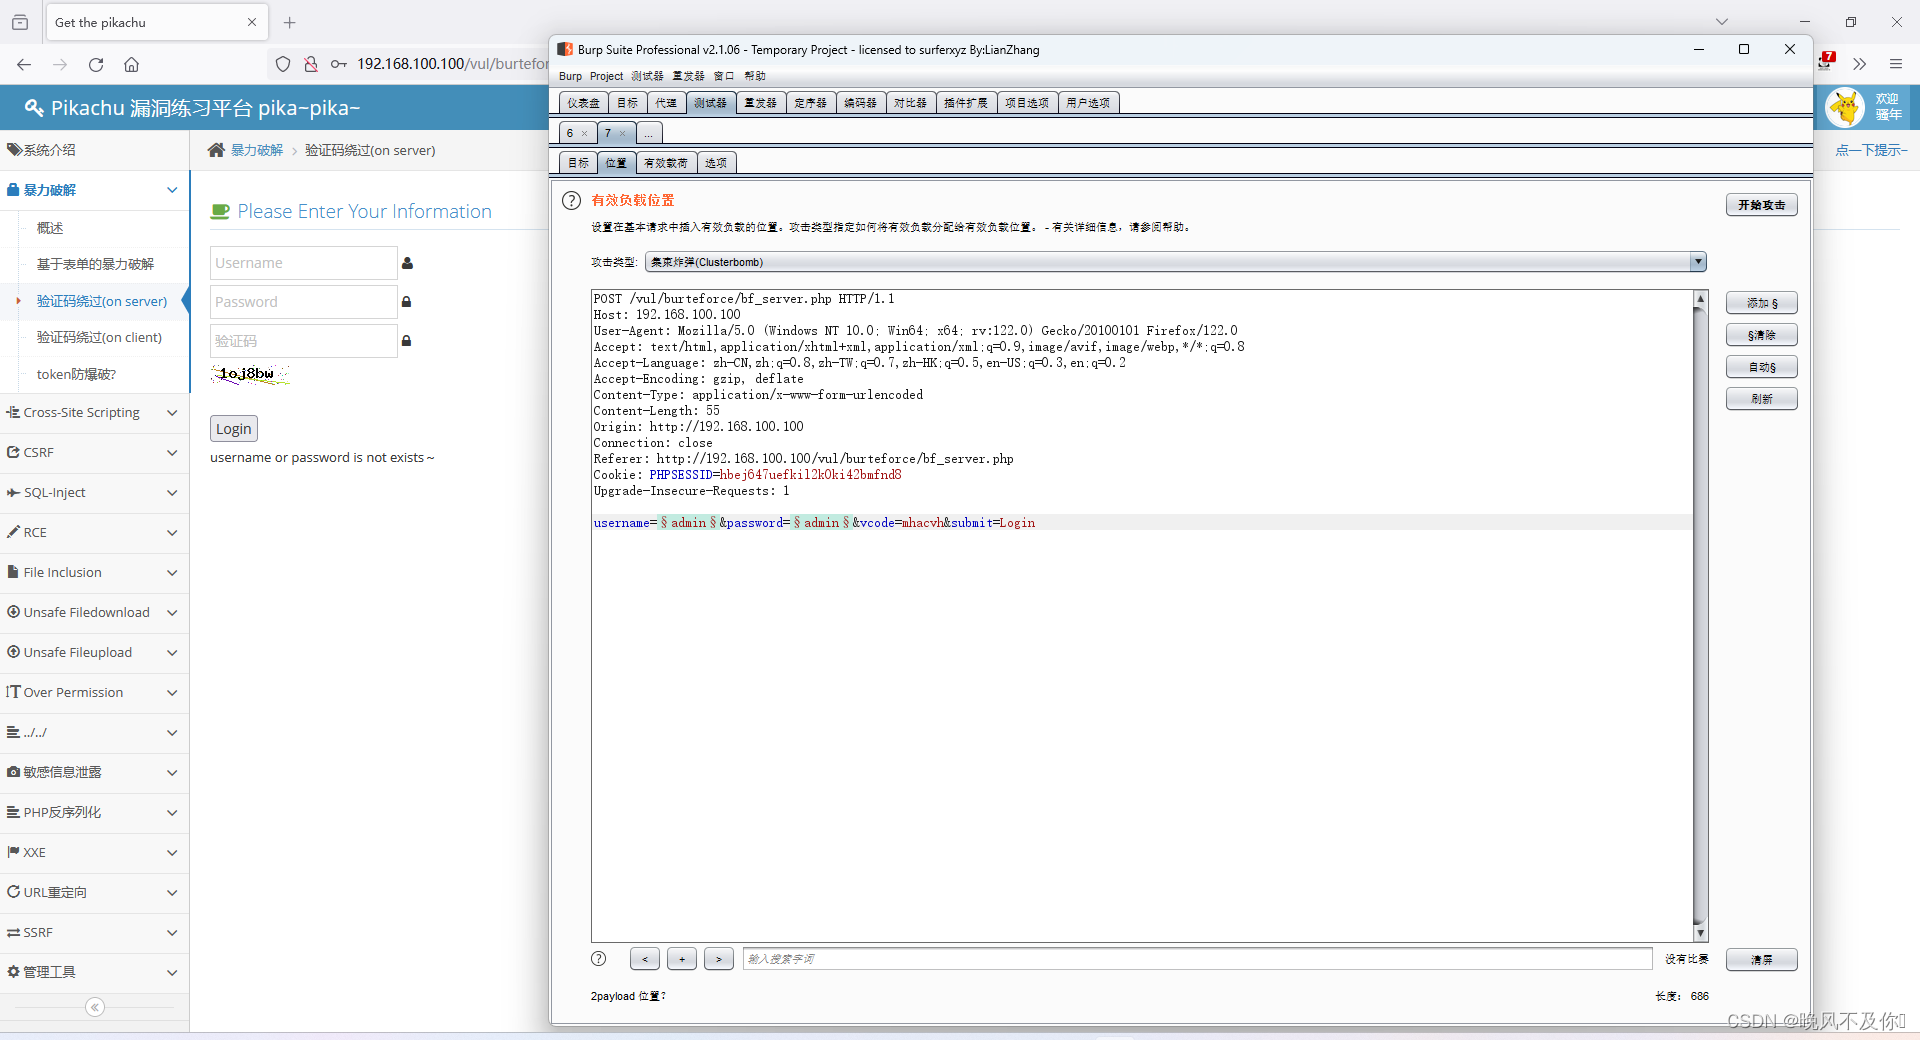The height and width of the screenshot is (1040, 1920).
Task: Click the 自动§ button
Action: pyautogui.click(x=1762, y=367)
